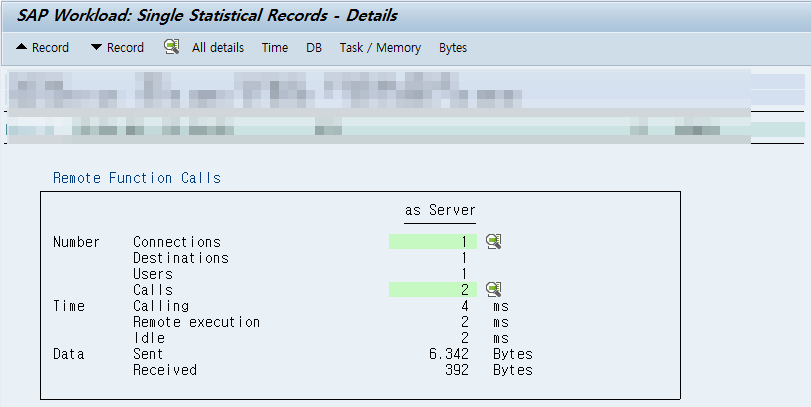Go to next record with down-arrow Record
This screenshot has height=407, width=811.
[x=117, y=47]
